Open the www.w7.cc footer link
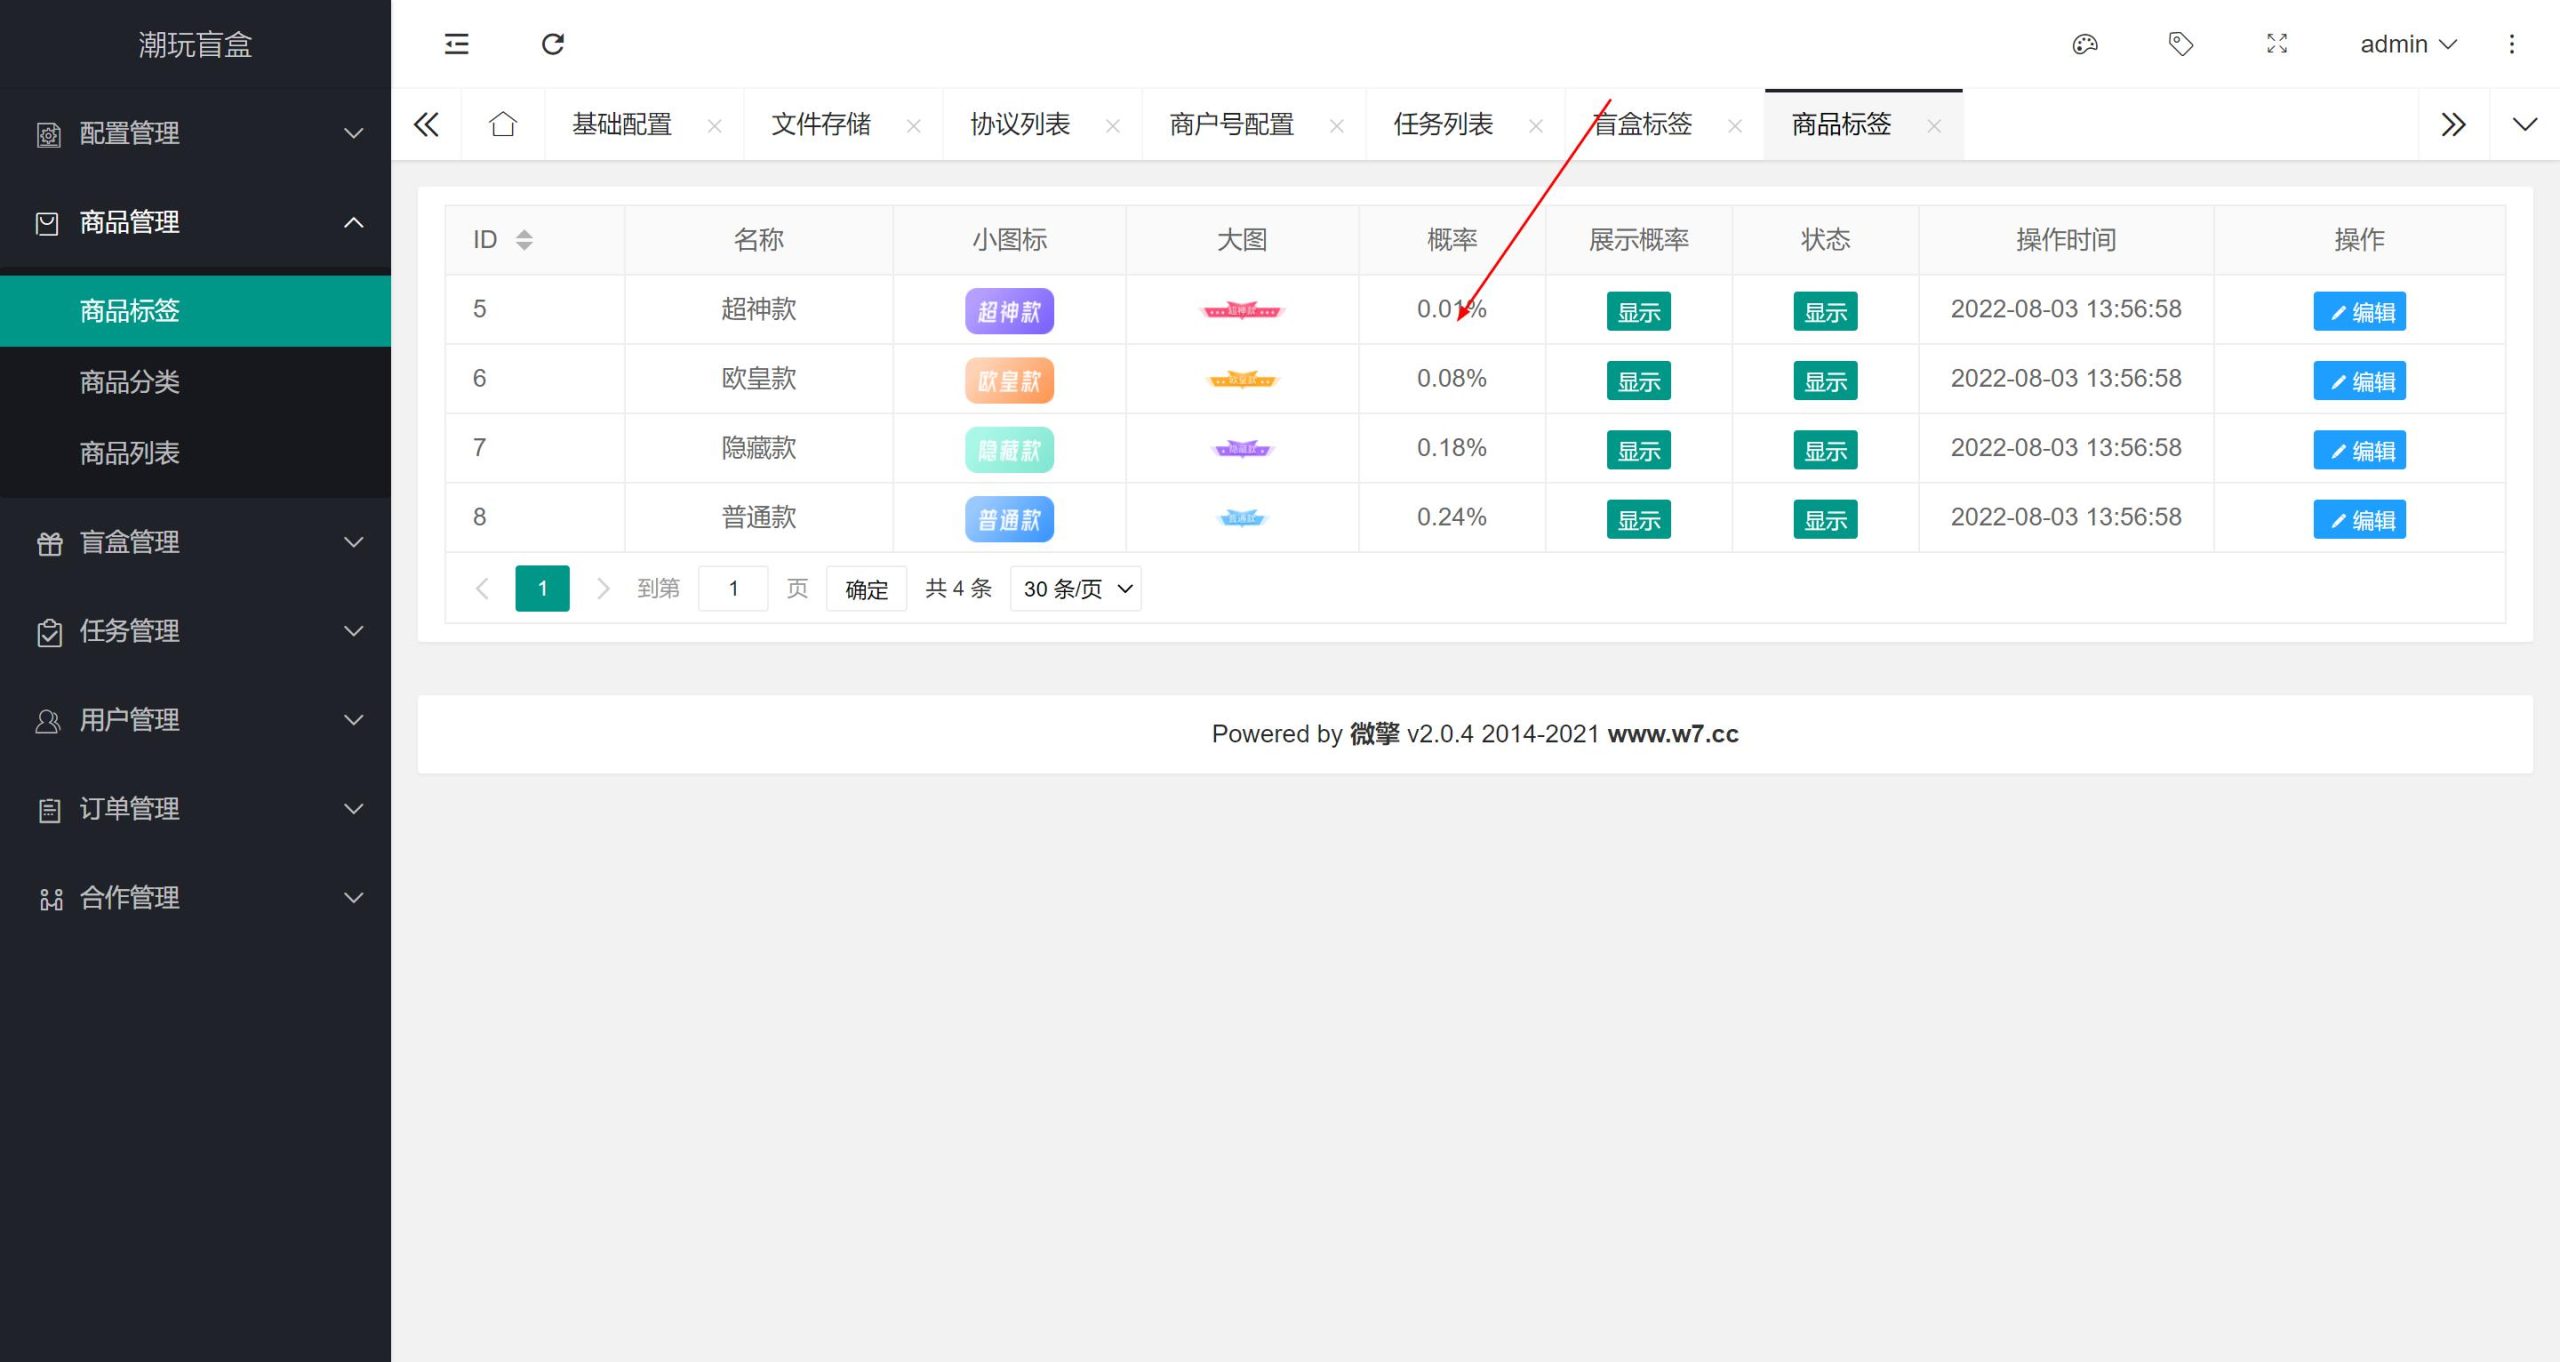 click(1672, 733)
